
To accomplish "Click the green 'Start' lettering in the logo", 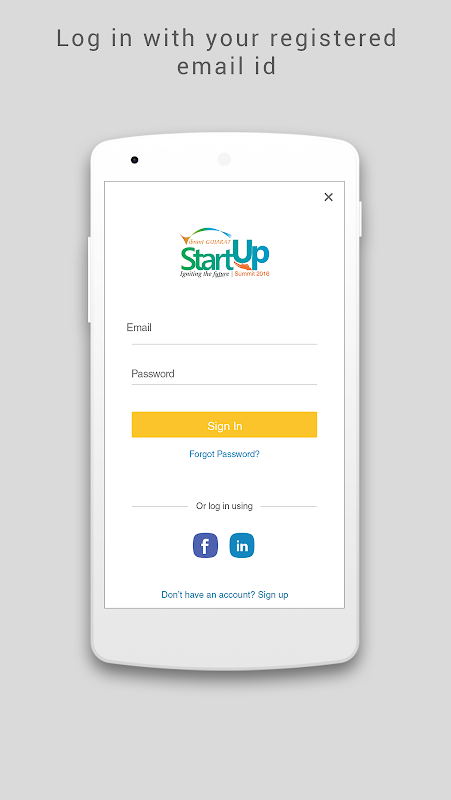I will tap(206, 259).
